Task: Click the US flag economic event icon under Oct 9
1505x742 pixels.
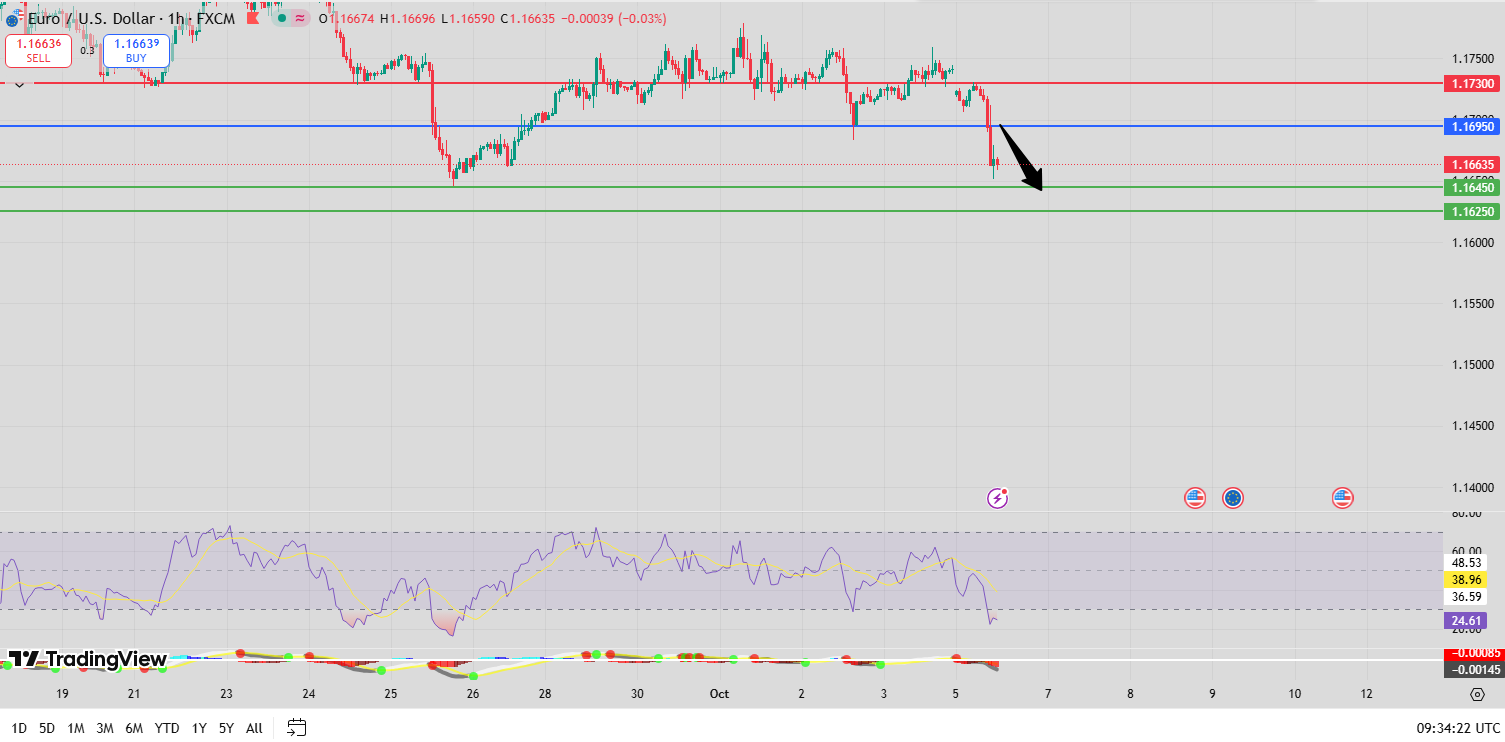Action: (x=1195, y=497)
